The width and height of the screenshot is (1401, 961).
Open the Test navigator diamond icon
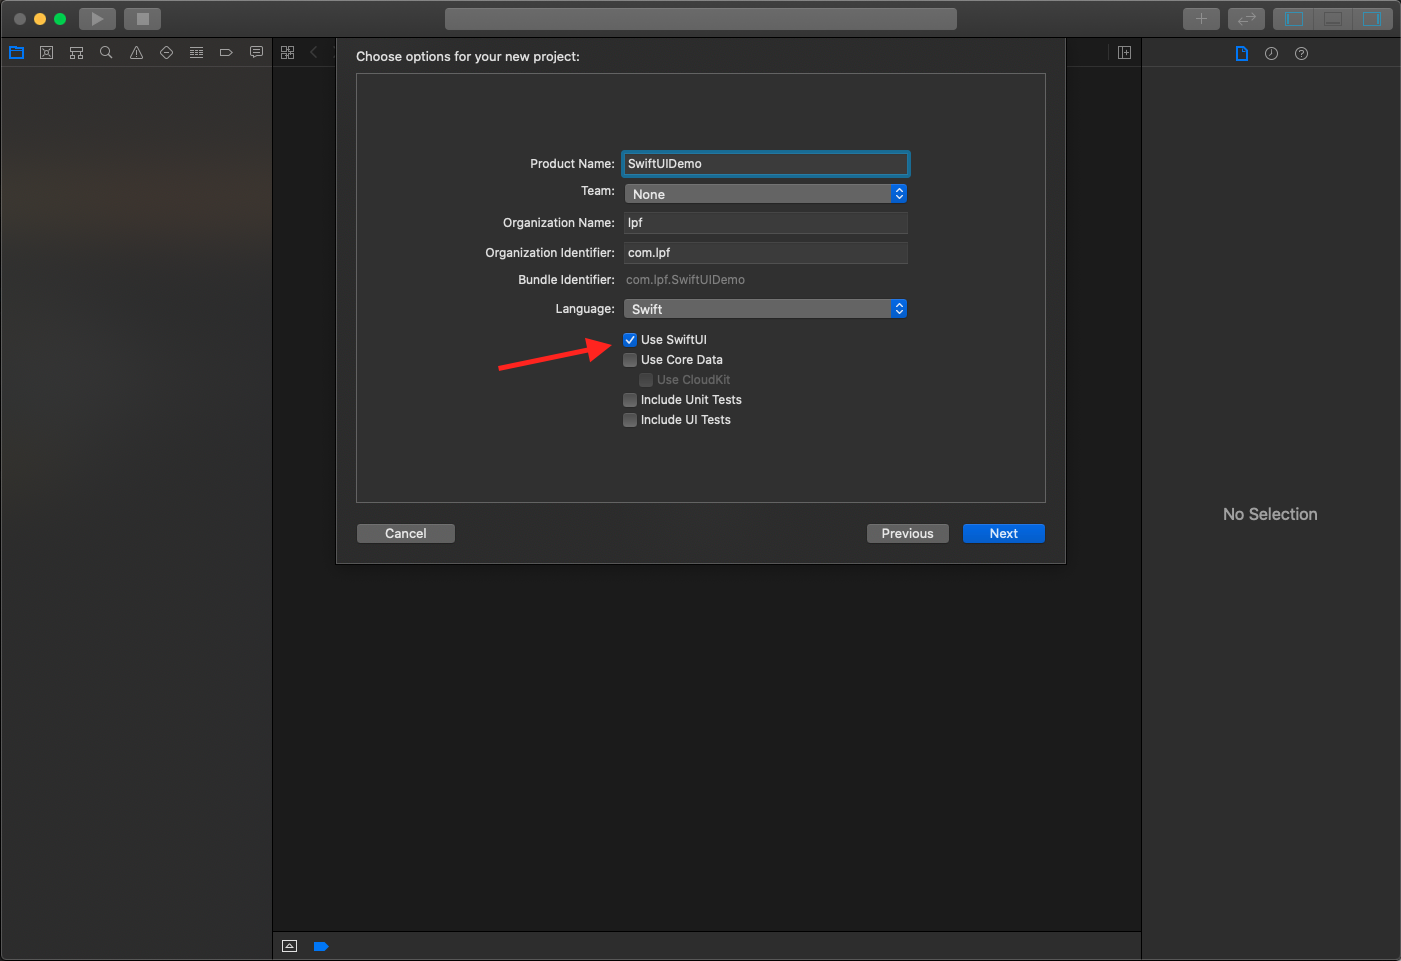point(166,53)
